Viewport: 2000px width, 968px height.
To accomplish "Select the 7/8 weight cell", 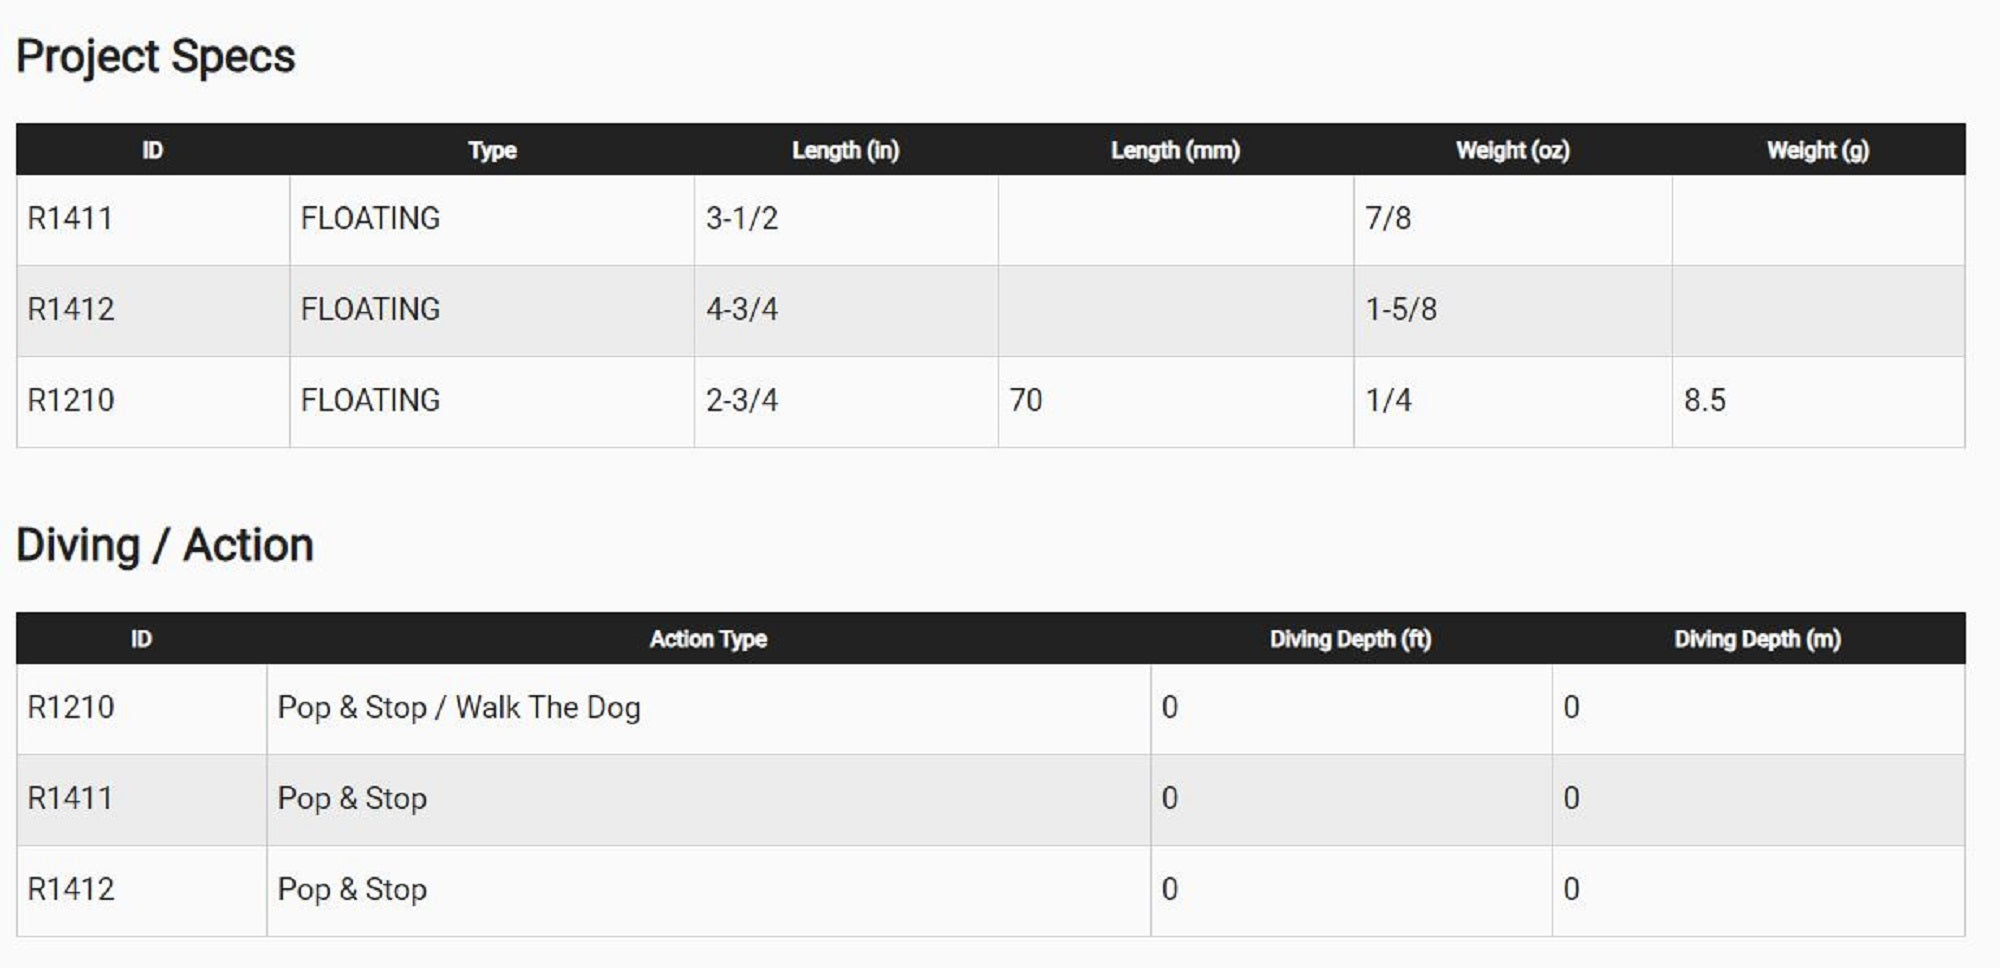I will (x=1388, y=219).
